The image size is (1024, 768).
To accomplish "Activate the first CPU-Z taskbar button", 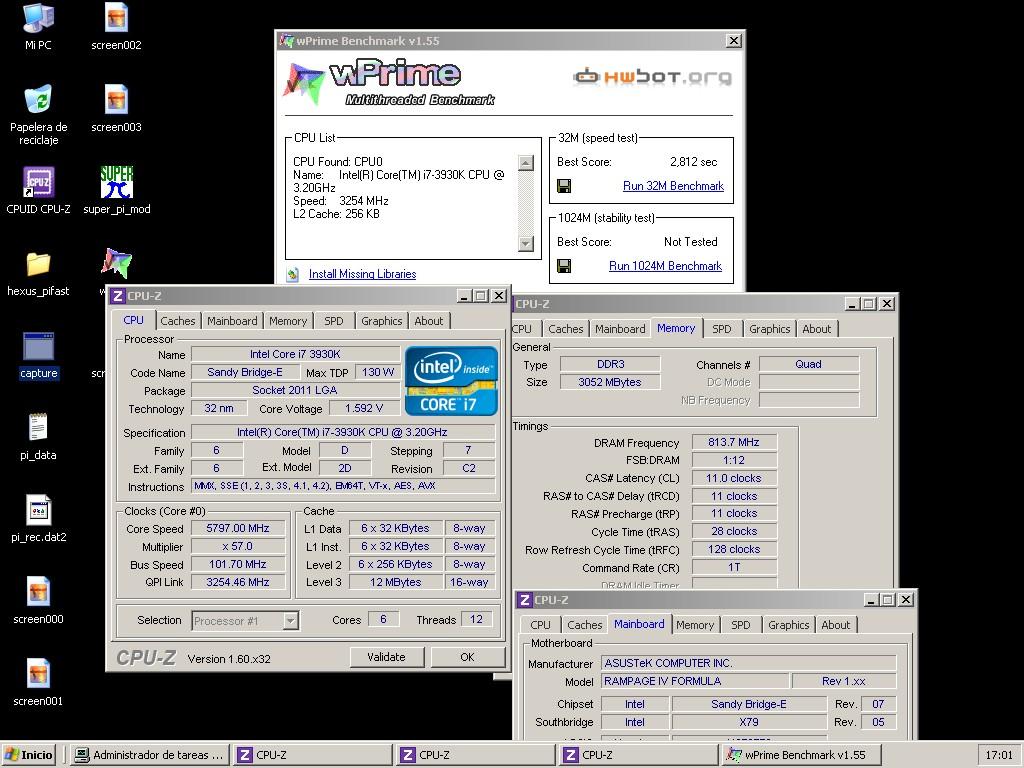I will click(x=313, y=755).
